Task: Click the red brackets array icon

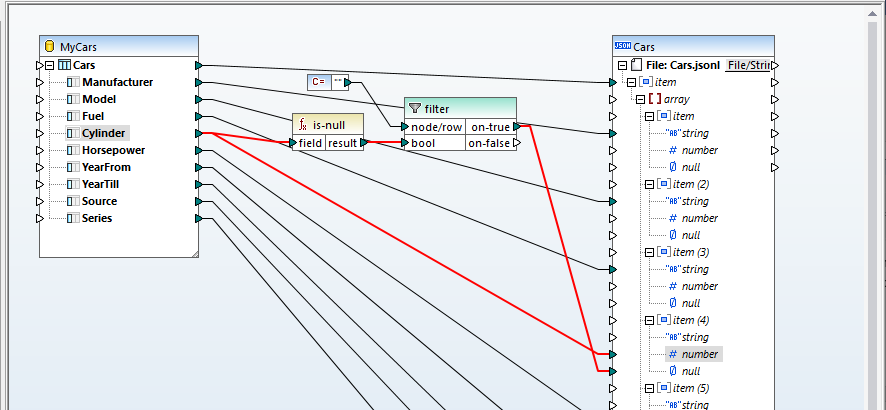Action: click(655, 99)
